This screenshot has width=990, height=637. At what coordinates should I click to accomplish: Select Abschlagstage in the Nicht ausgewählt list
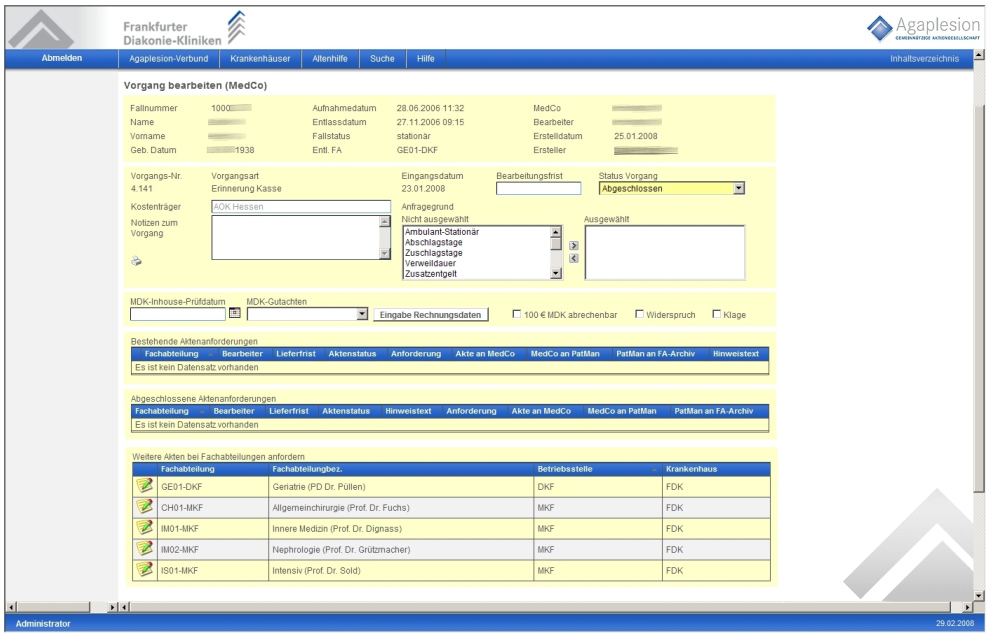tap(477, 242)
